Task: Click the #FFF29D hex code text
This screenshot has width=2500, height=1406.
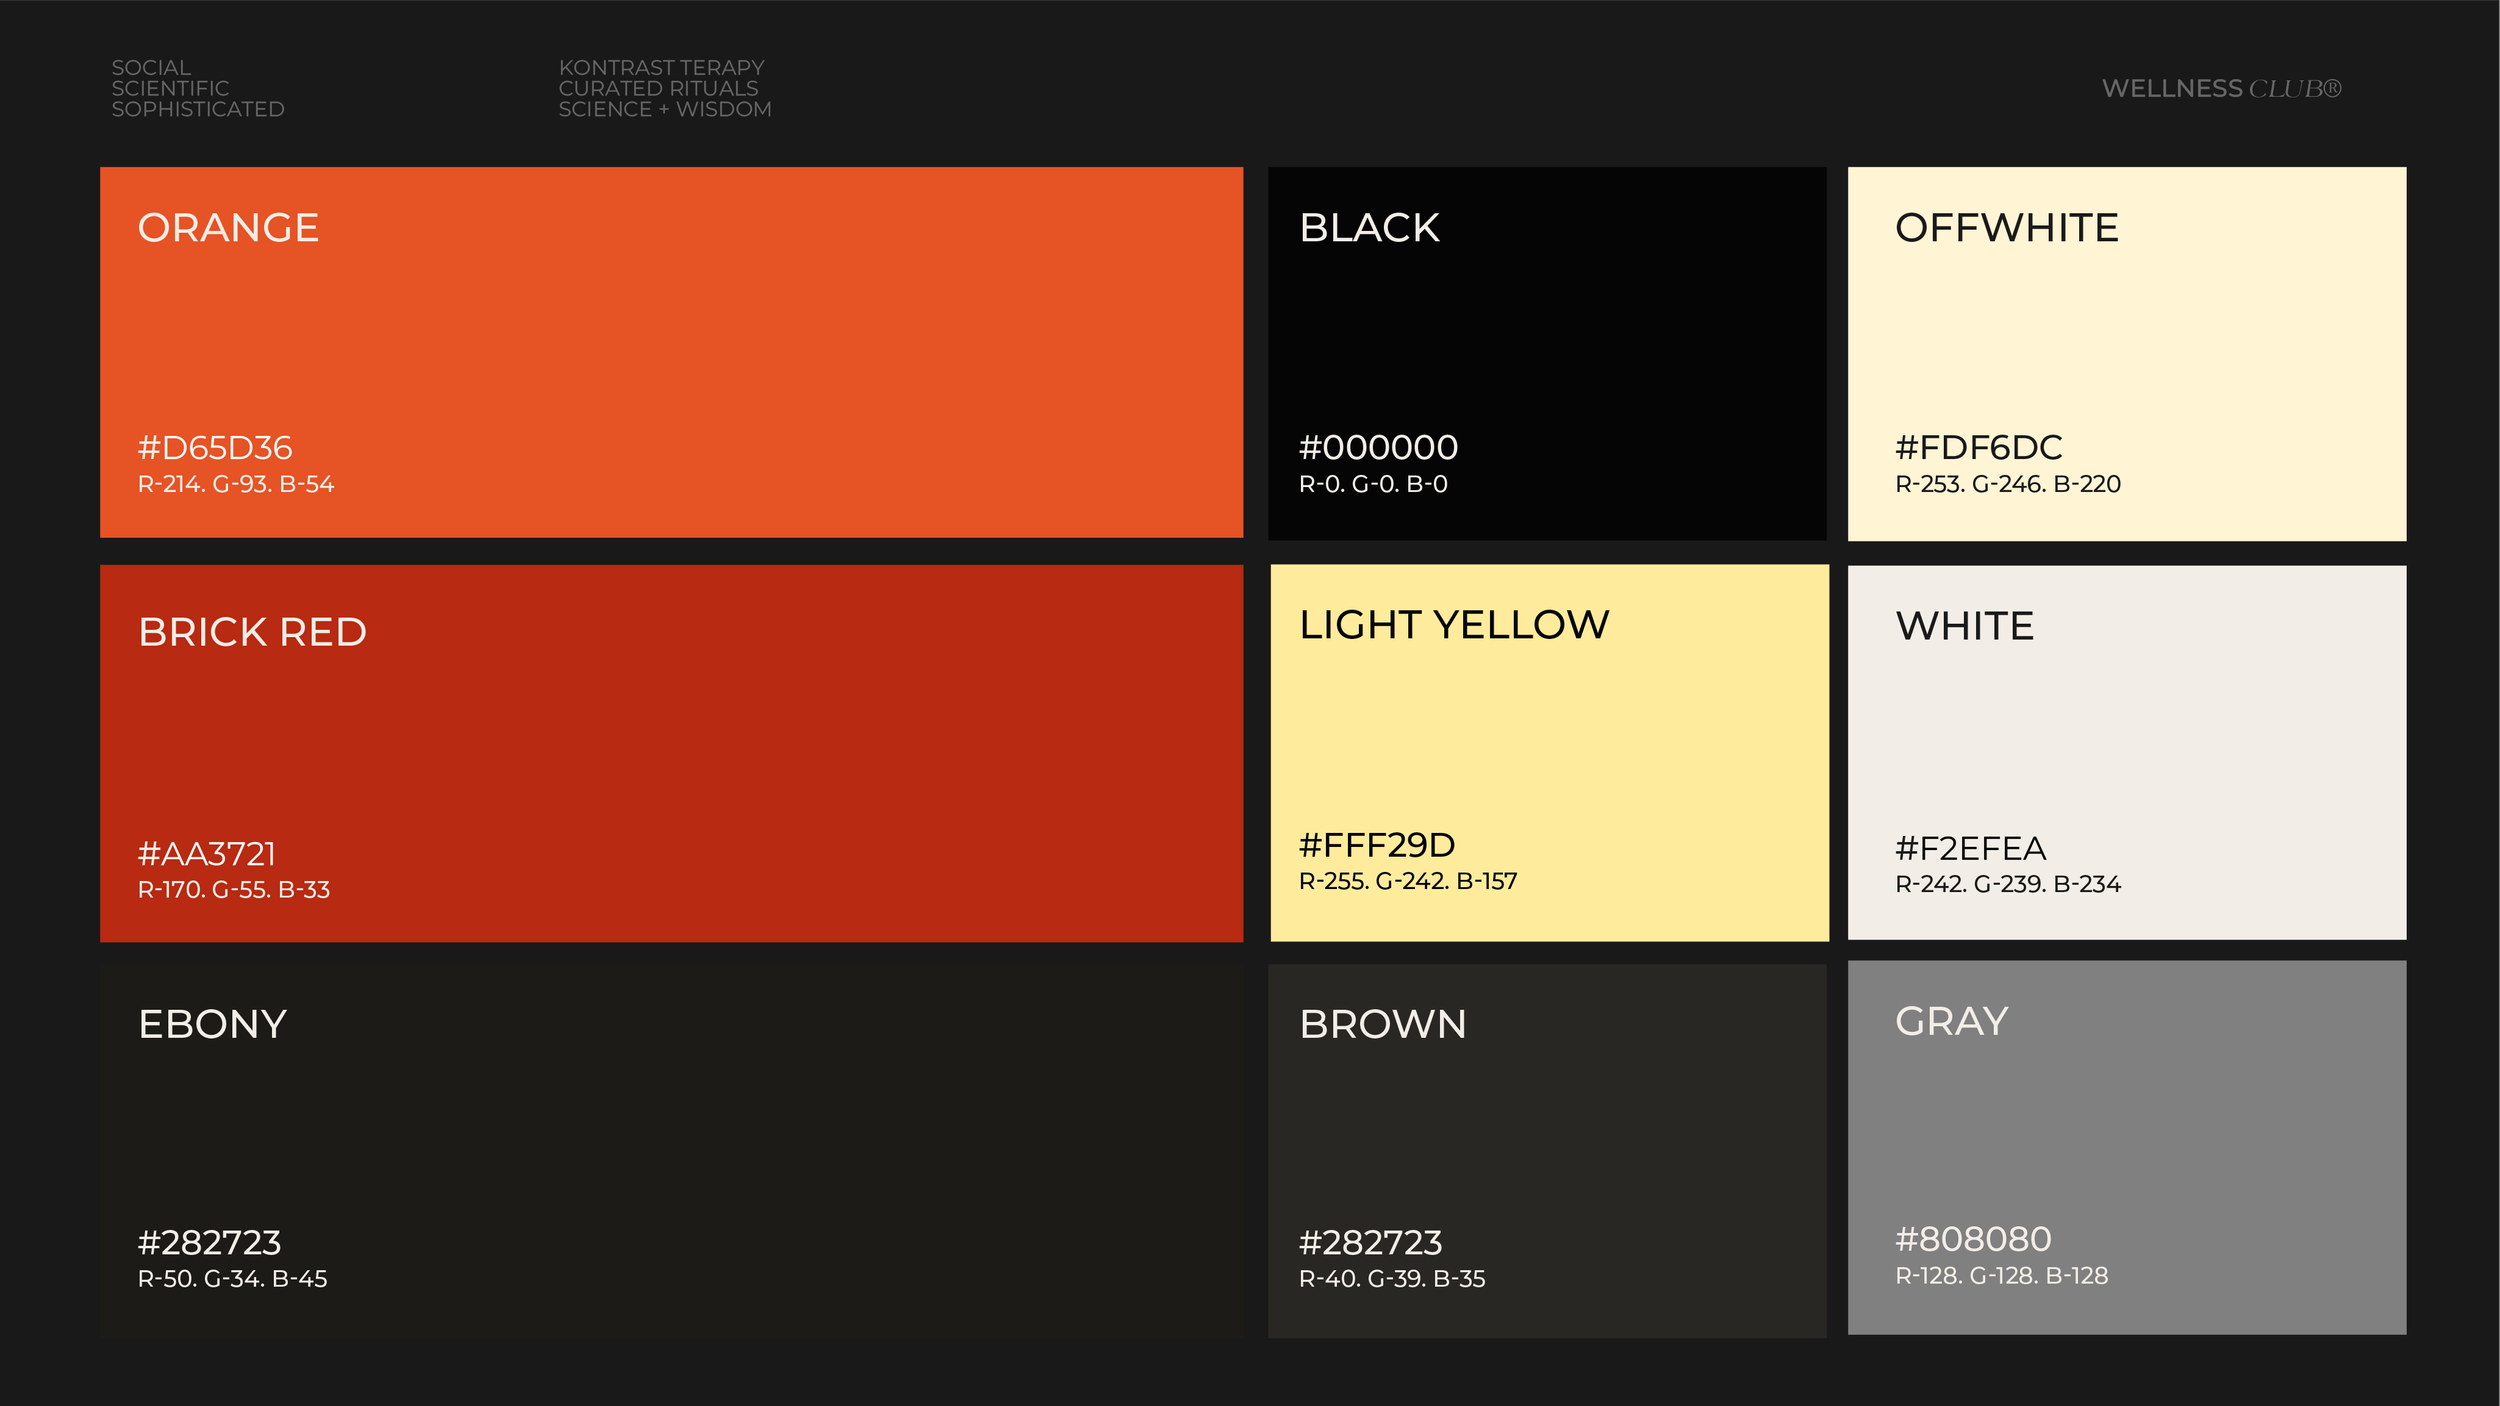Action: (1376, 845)
